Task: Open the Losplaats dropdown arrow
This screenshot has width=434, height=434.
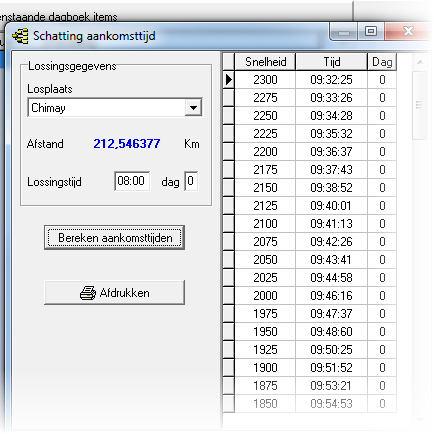Action: 193,108
